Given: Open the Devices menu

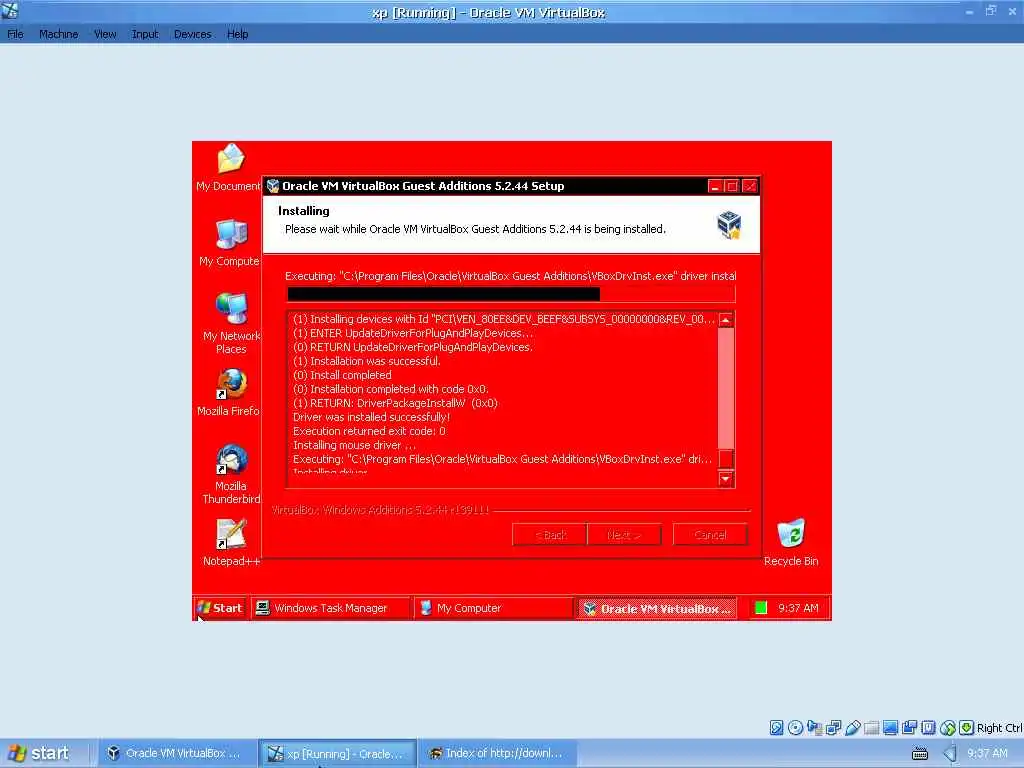Looking at the screenshot, I should [192, 34].
